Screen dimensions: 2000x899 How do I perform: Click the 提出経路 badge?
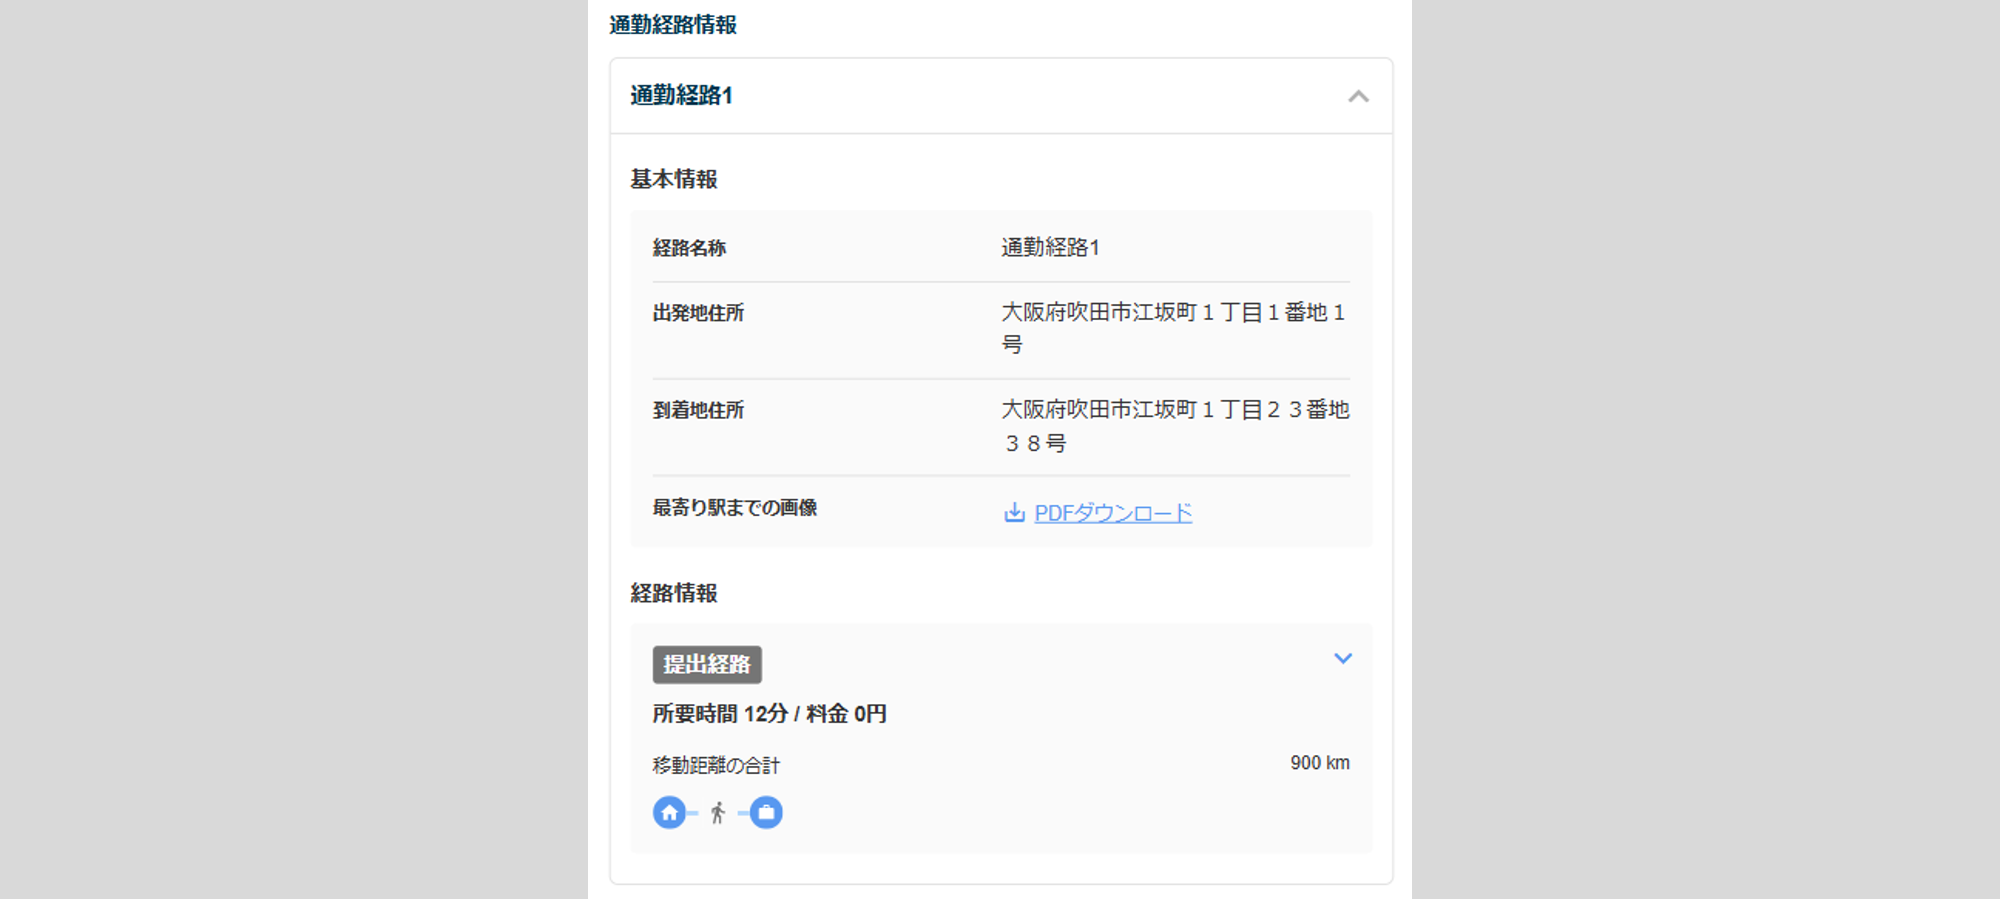click(x=707, y=665)
